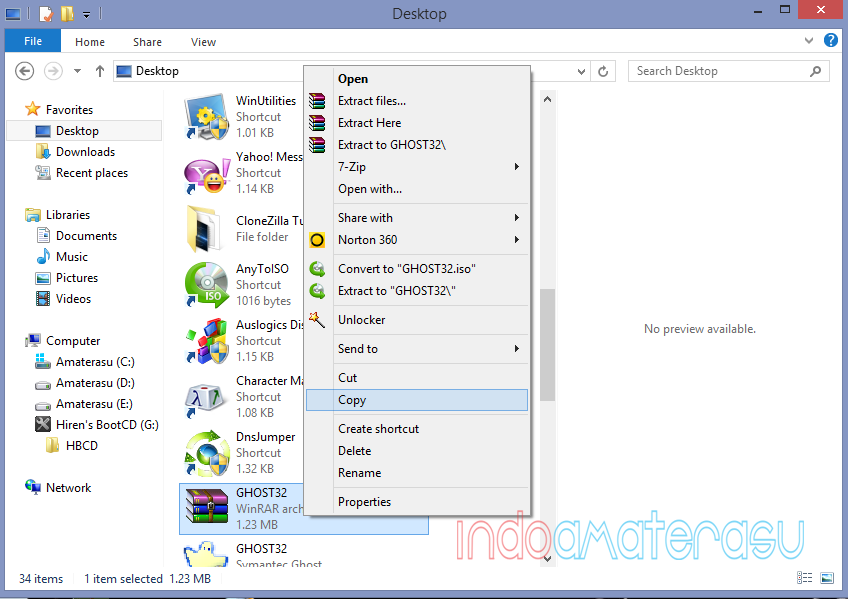
Task: Select Pictures library in navigation pane
Action: [77, 278]
